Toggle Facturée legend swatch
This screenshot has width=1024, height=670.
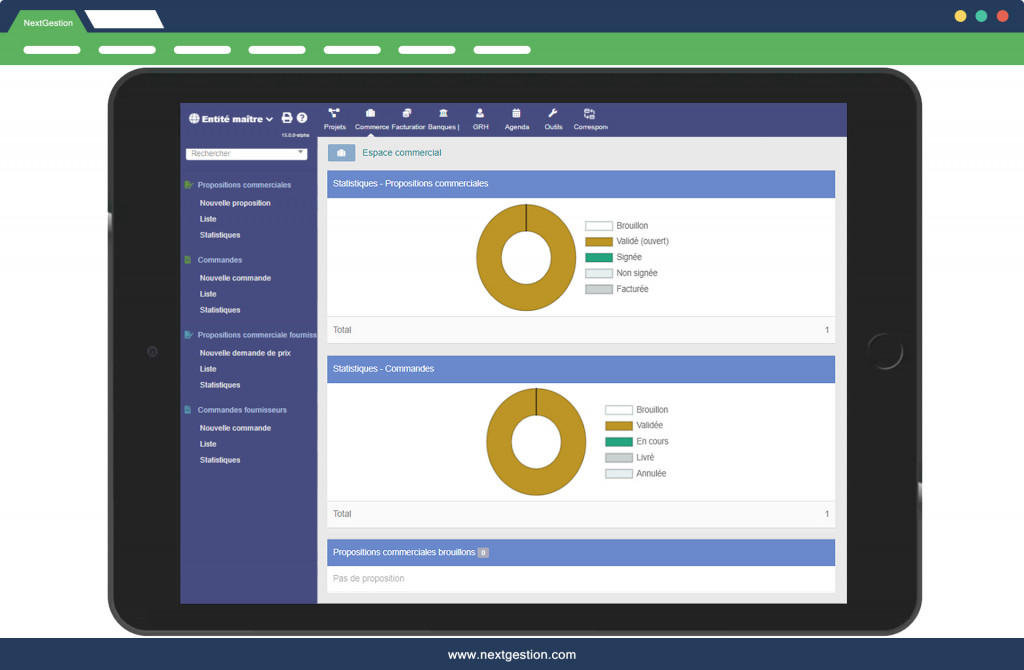point(599,289)
